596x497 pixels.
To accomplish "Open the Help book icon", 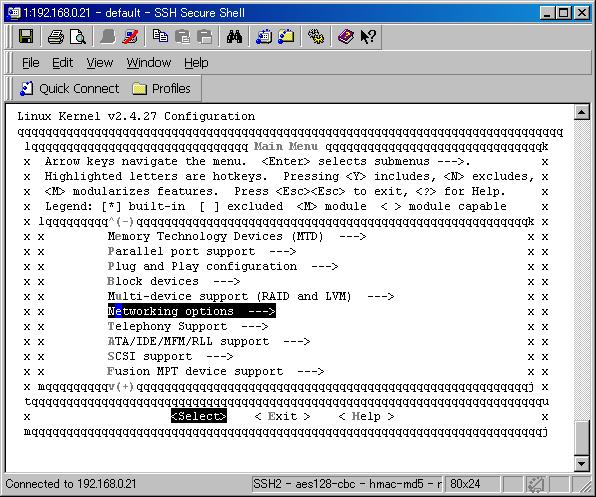I will [346, 37].
